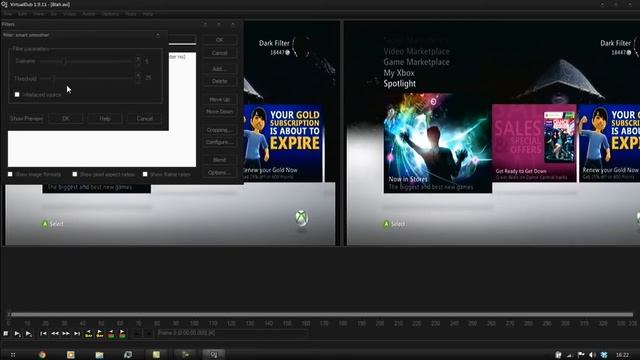Open the Options menu
640x360 pixels.
click(110, 14)
